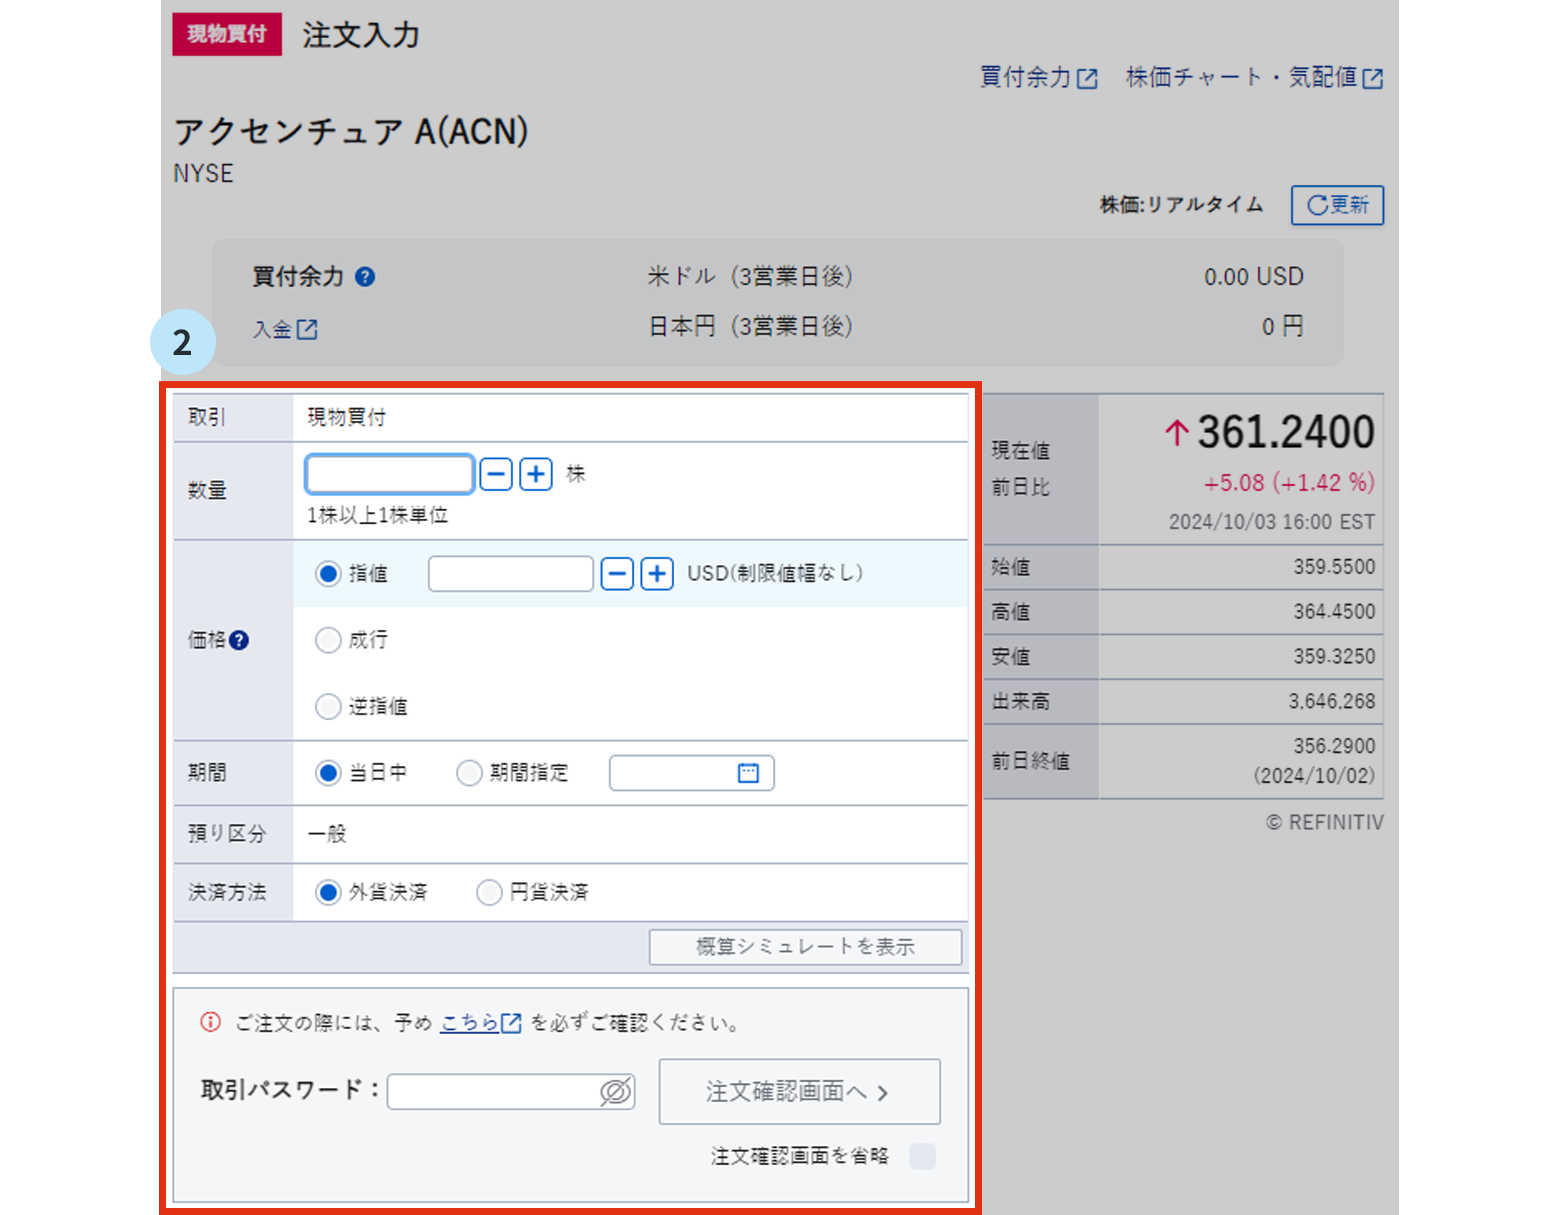Click the stock name アクセンチュア A(ACN)
Viewport: 1560px width, 1215px height.
pos(351,131)
